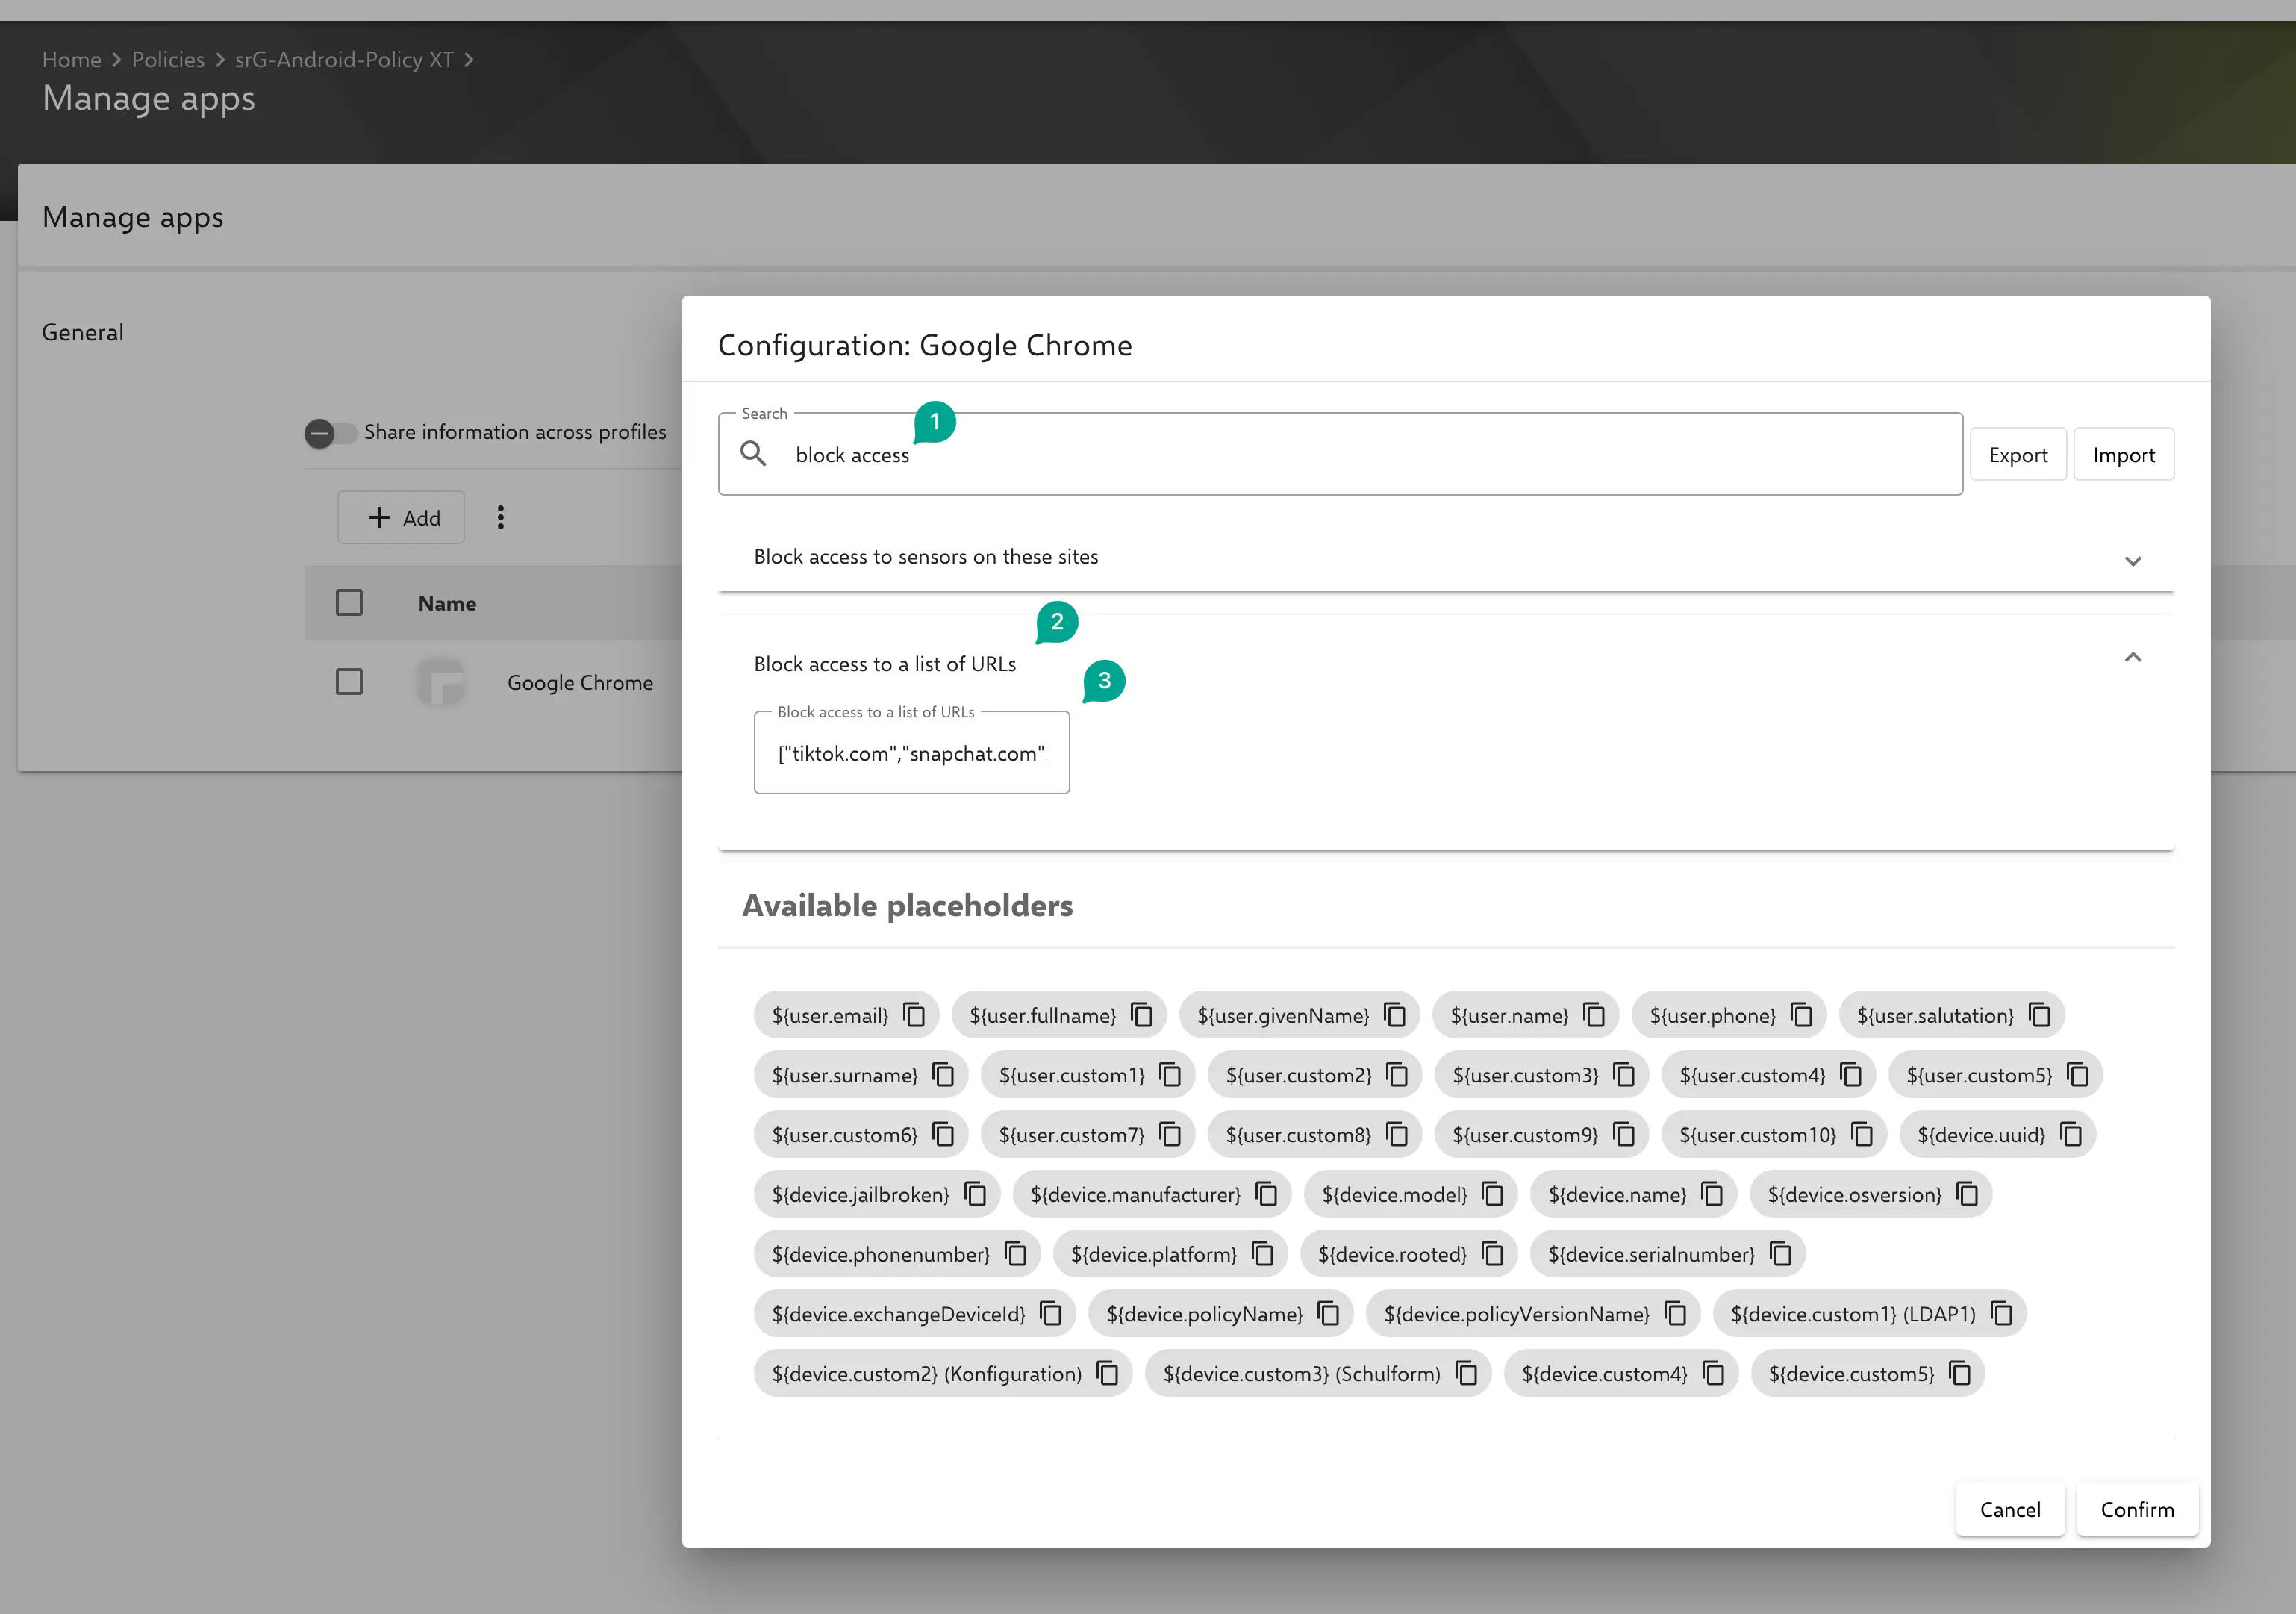Screen dimensions: 2296x1614
Task: Copy the ${user.givenName} placeholder
Action: click(x=1395, y=1016)
